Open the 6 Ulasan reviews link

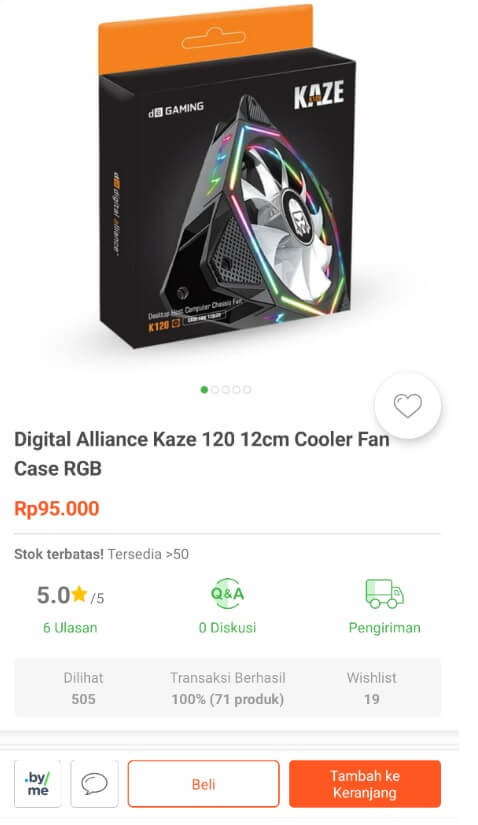pos(70,628)
